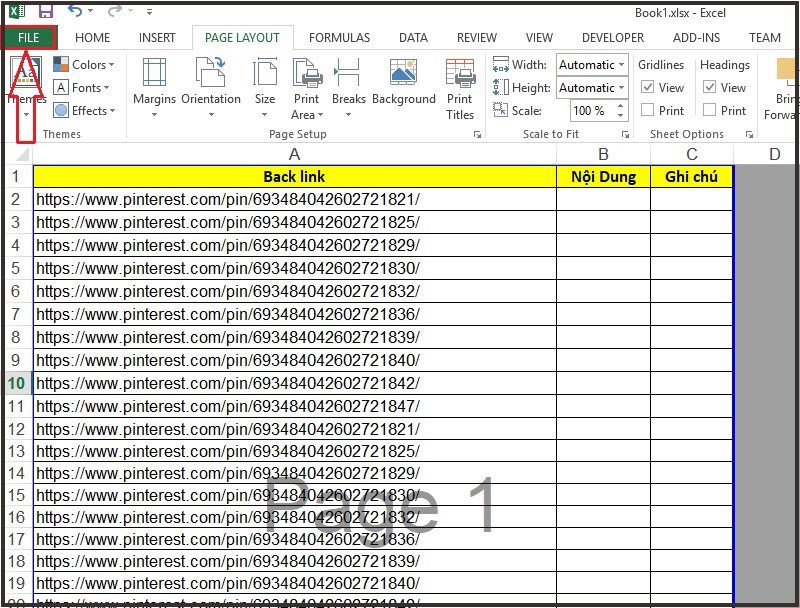This screenshot has width=800, height=608.
Task: Open the Sheet Options dialog launcher
Action: pyautogui.click(x=749, y=135)
